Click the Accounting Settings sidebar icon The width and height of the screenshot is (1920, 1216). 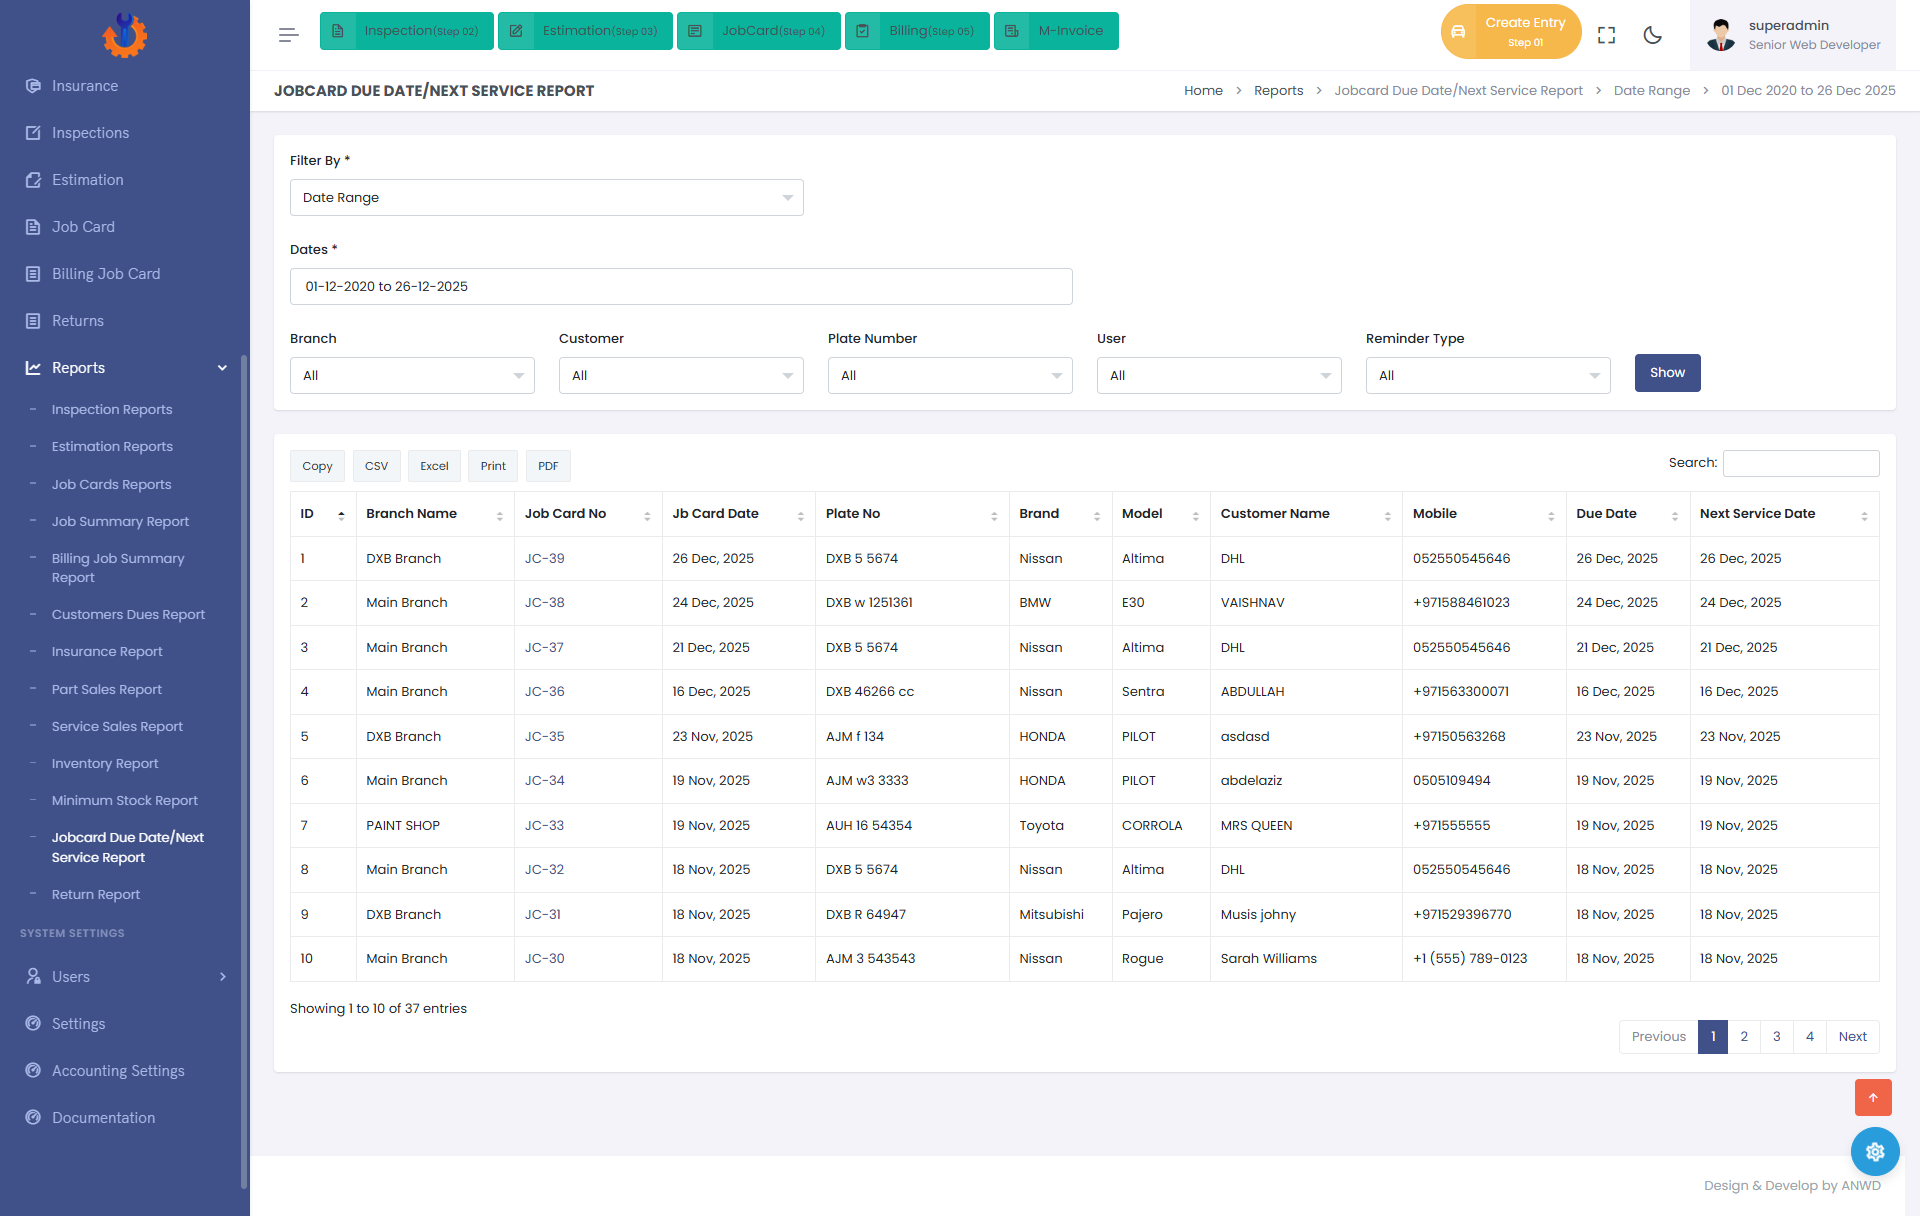click(33, 1071)
